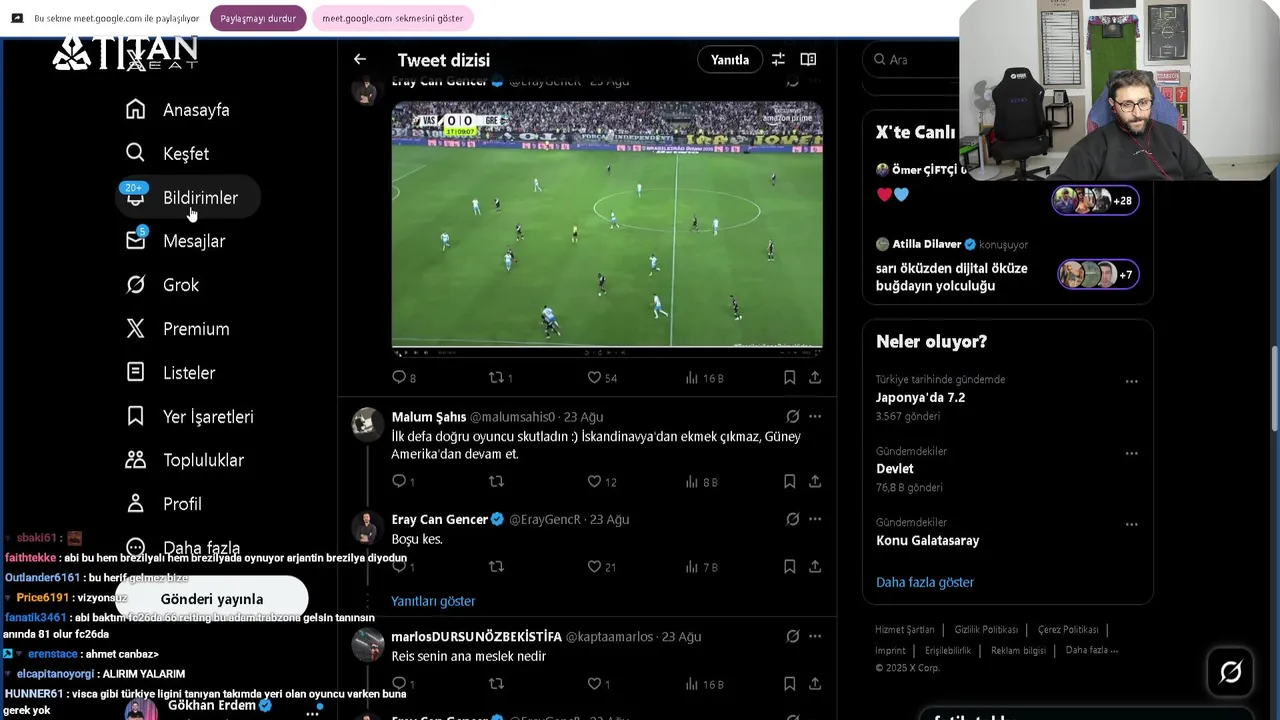The width and height of the screenshot is (1280, 720).
Task: View analytics 8 B on Malum Şahıs tweet
Action: 702,482
